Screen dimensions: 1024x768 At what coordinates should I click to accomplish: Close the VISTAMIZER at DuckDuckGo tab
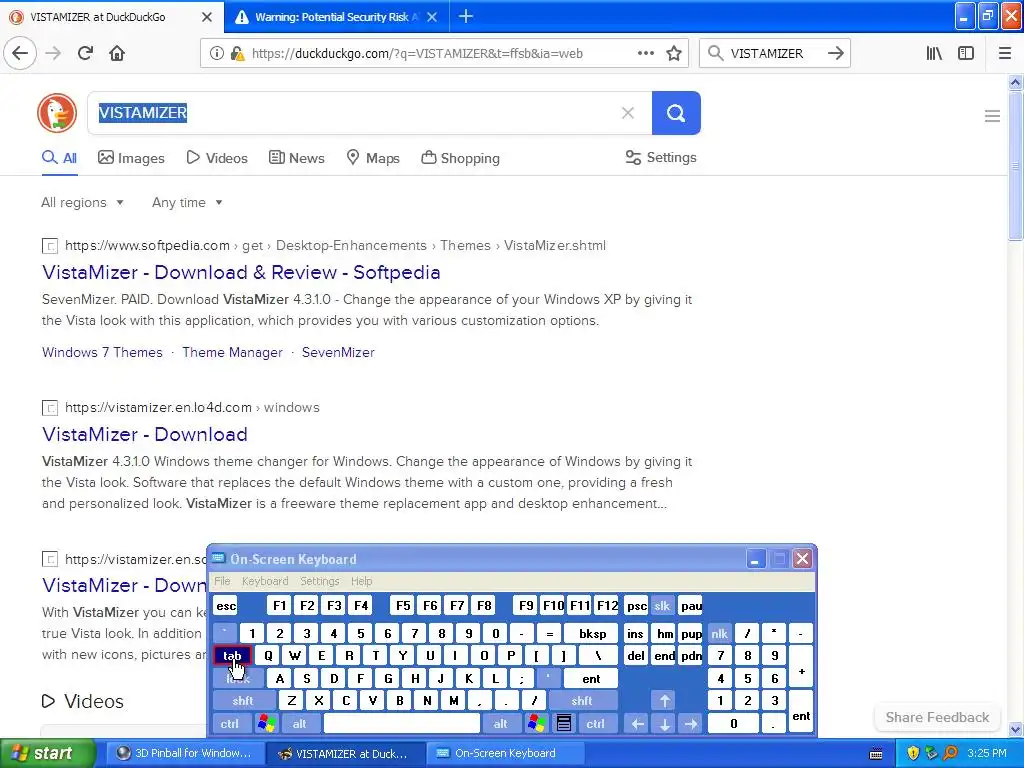[x=206, y=17]
